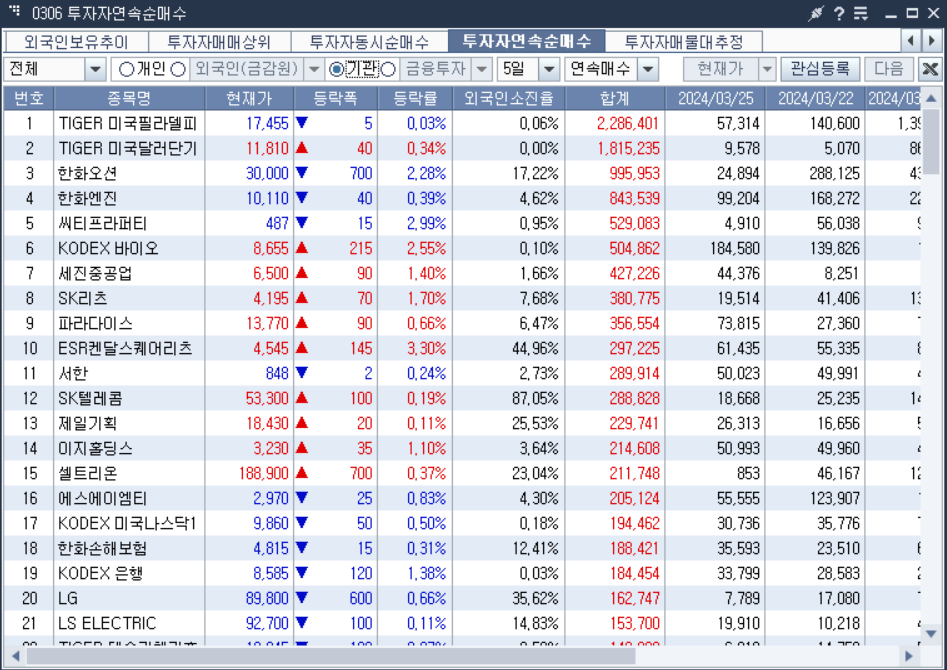Select the SK리츠 stock name
Viewport: 947px width, 670px height.
pos(83,298)
